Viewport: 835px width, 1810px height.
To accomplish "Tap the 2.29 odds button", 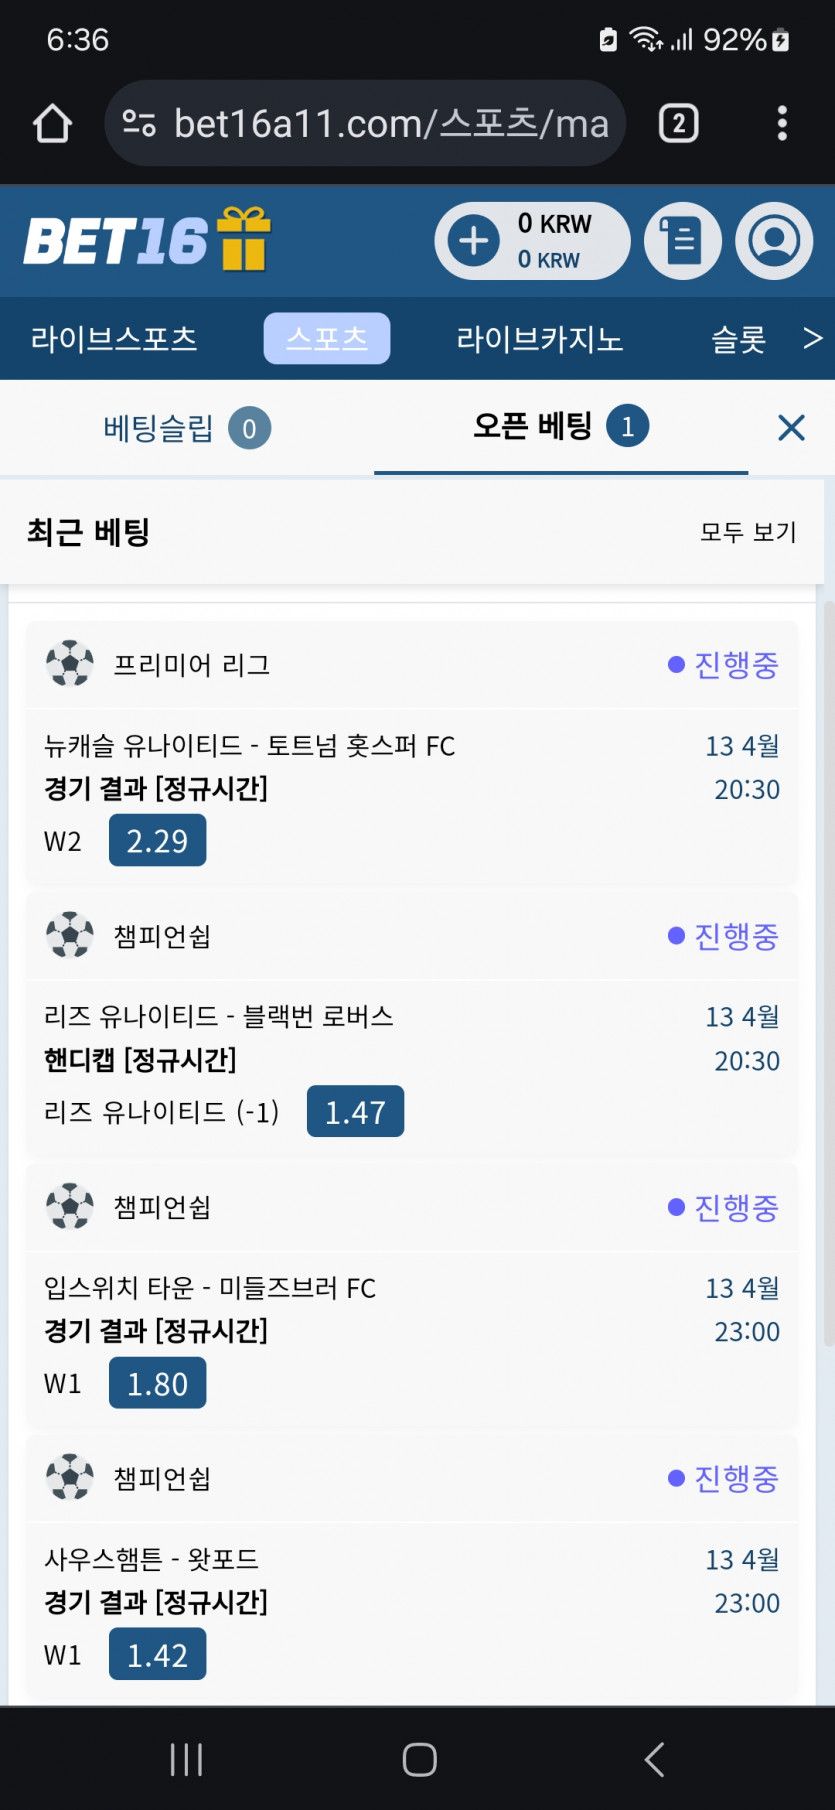I will pyautogui.click(x=157, y=840).
